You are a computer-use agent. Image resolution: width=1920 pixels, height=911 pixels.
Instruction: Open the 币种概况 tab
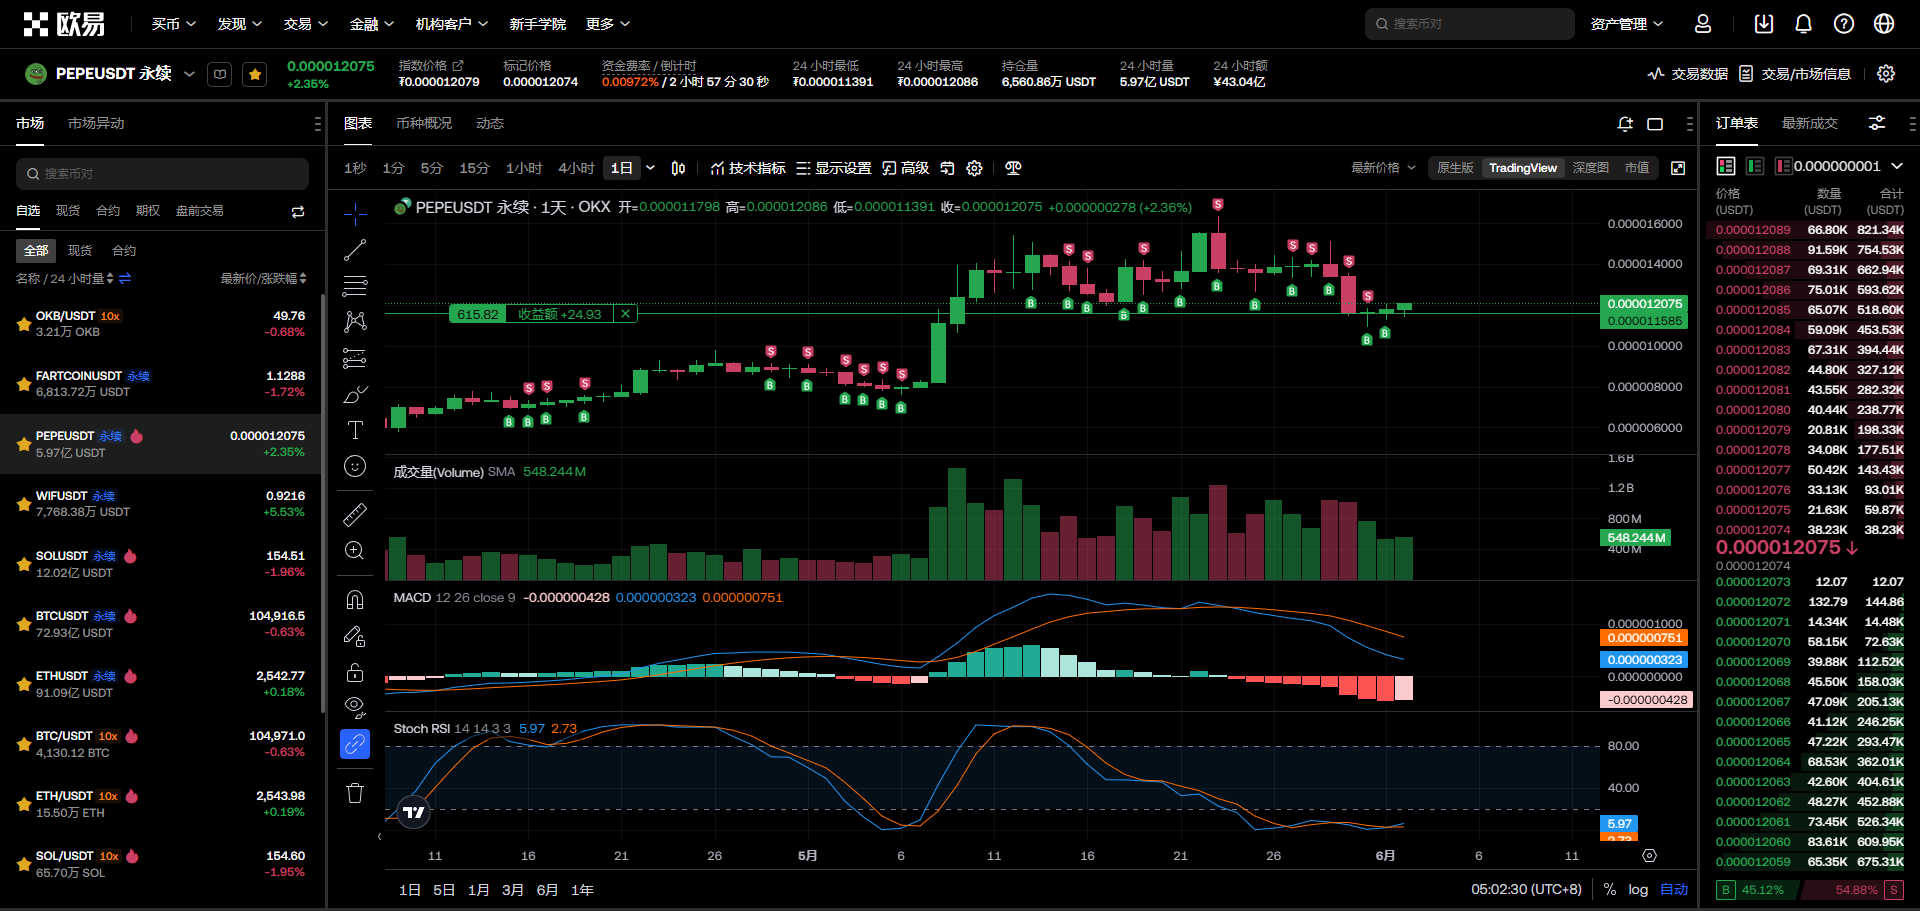point(424,123)
